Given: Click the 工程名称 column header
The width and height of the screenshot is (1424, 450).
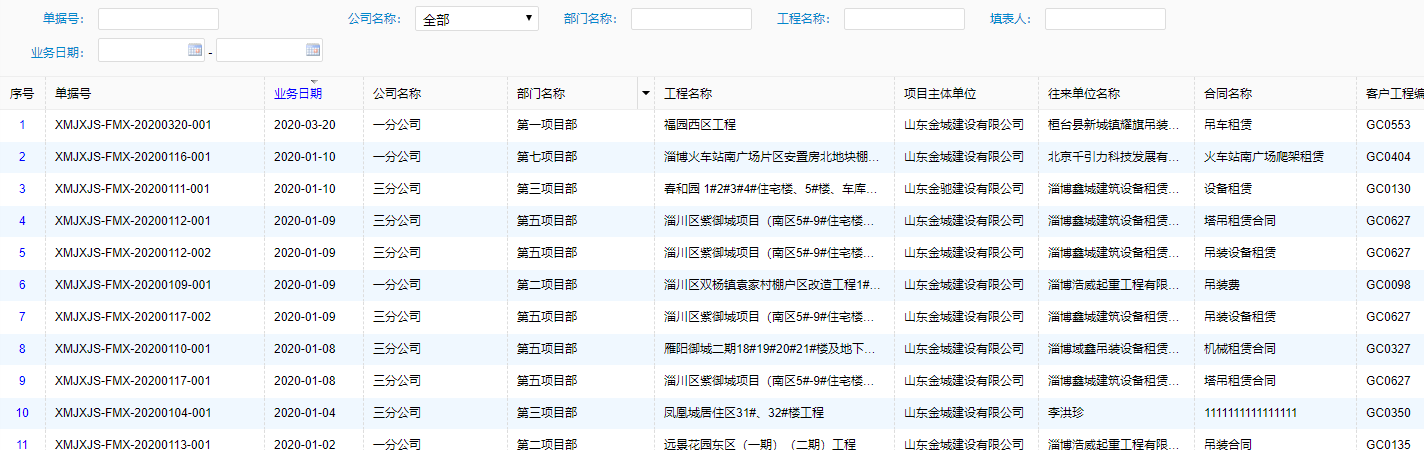Looking at the screenshot, I should point(688,93).
